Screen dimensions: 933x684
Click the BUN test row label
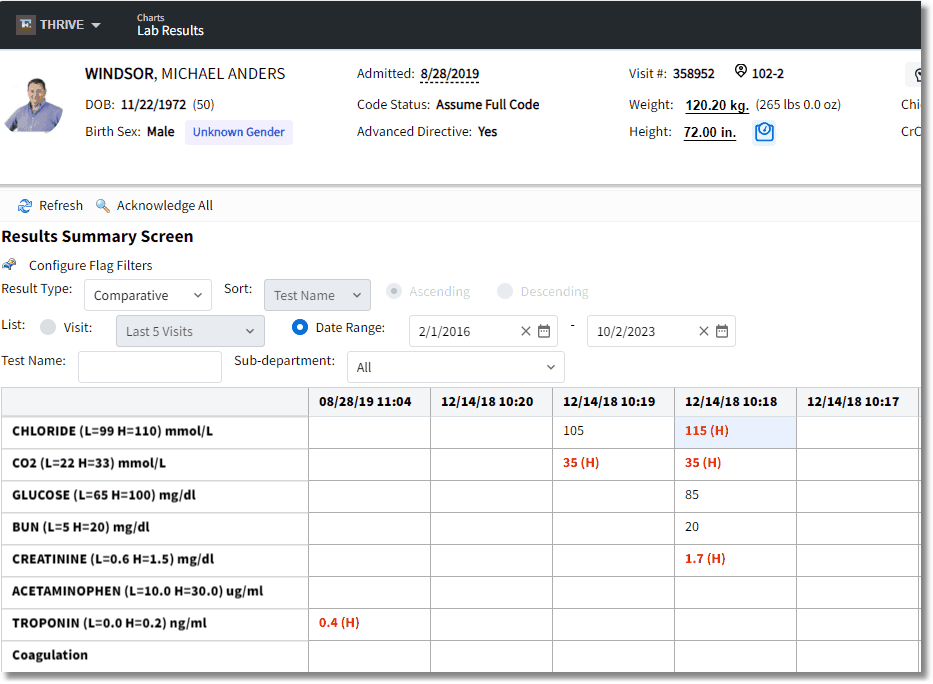click(x=155, y=528)
